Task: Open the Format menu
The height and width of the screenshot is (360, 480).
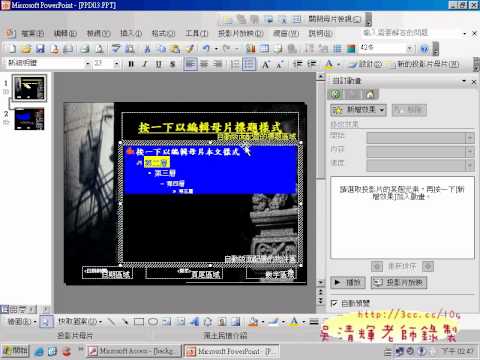Action: pyautogui.click(x=163, y=33)
